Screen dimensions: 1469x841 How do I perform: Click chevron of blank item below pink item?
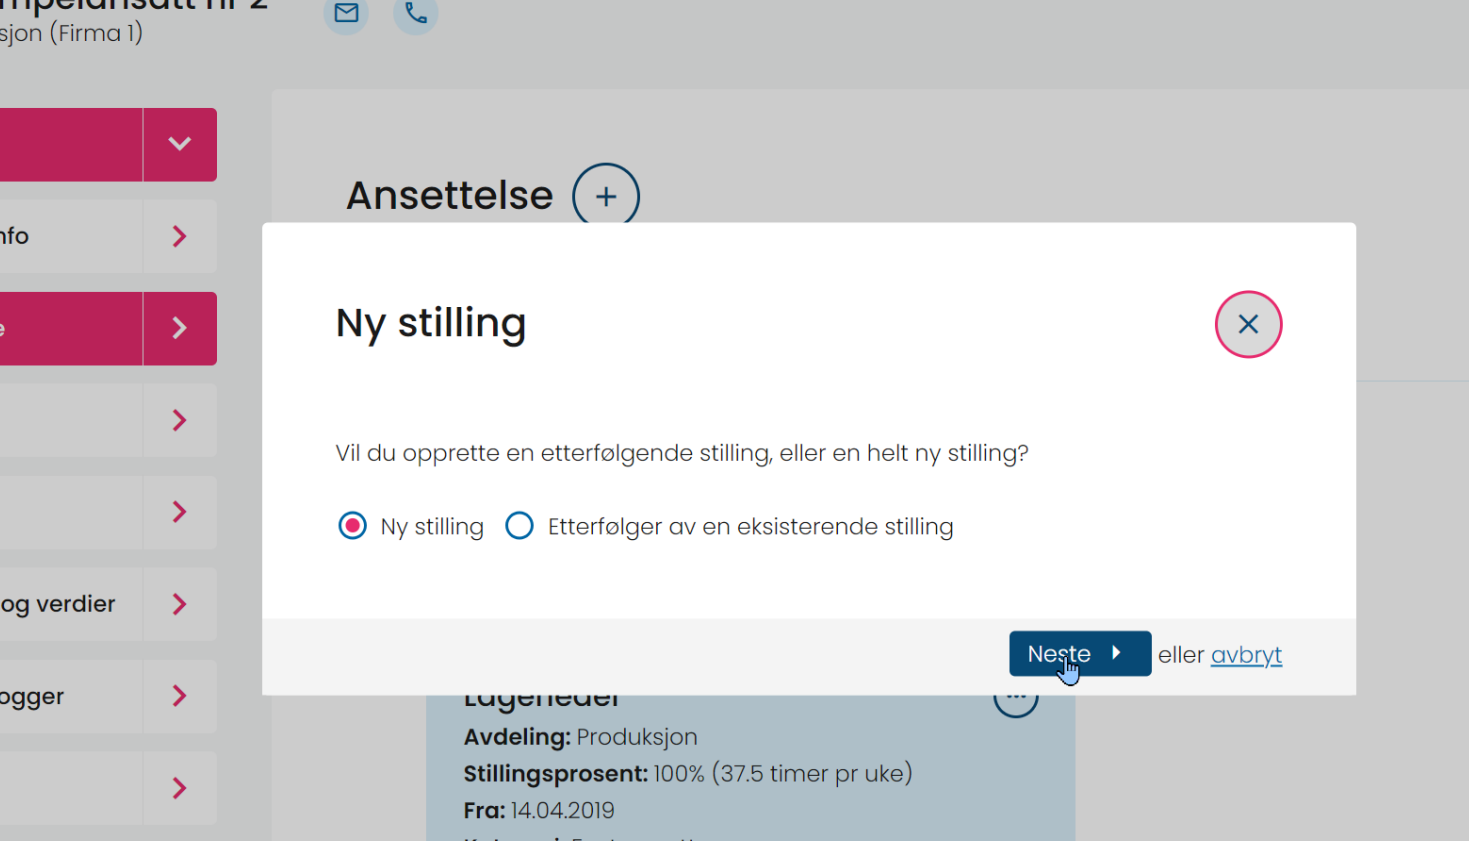point(180,420)
